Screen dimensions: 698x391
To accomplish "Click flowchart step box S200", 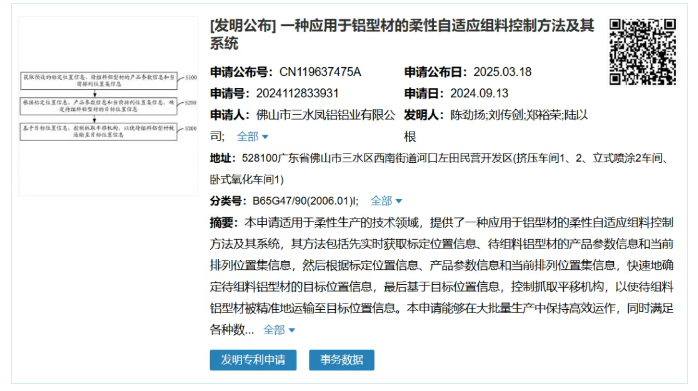I will tap(99, 106).
